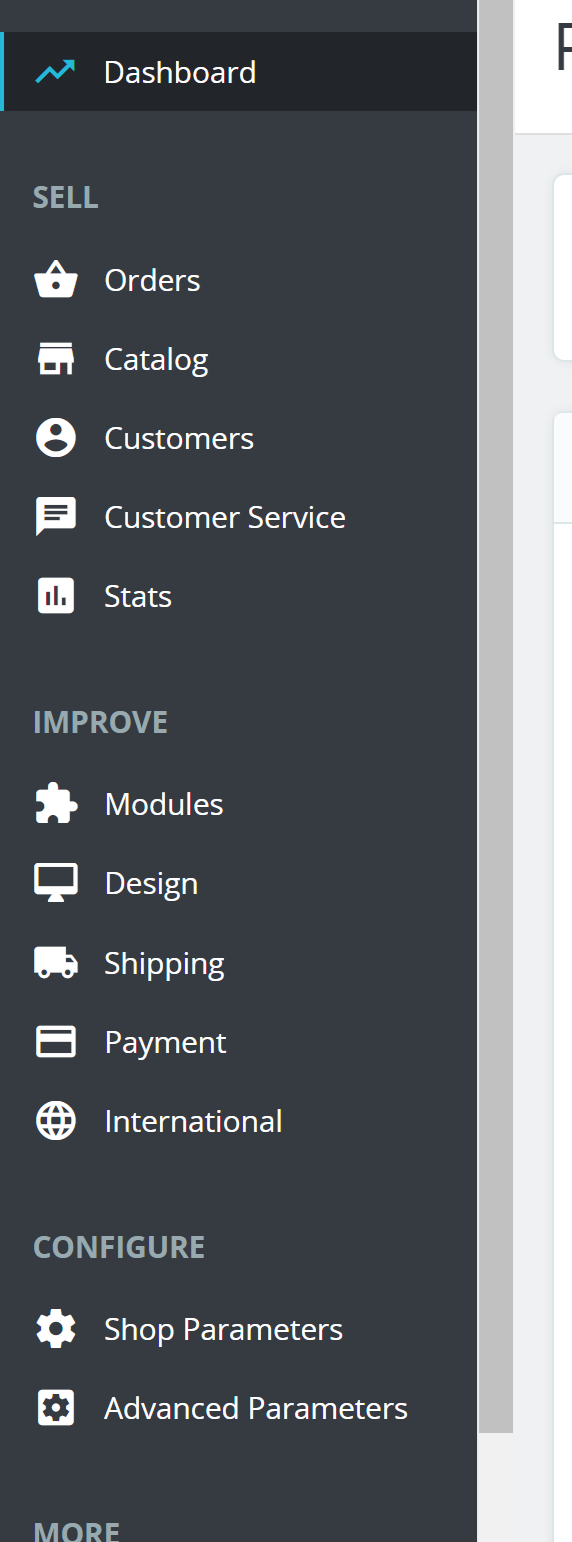Click the Dashboard trending arrow icon
572x1542 pixels.
[x=55, y=72]
